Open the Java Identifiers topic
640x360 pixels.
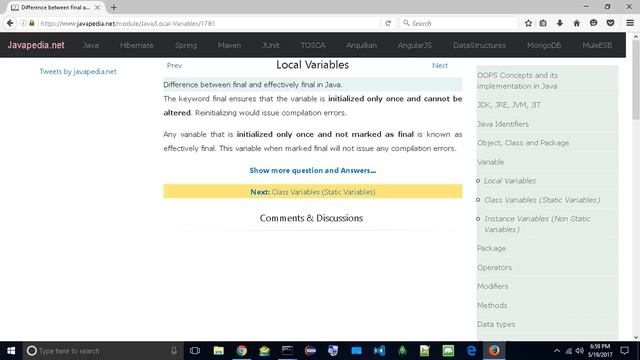click(503, 124)
